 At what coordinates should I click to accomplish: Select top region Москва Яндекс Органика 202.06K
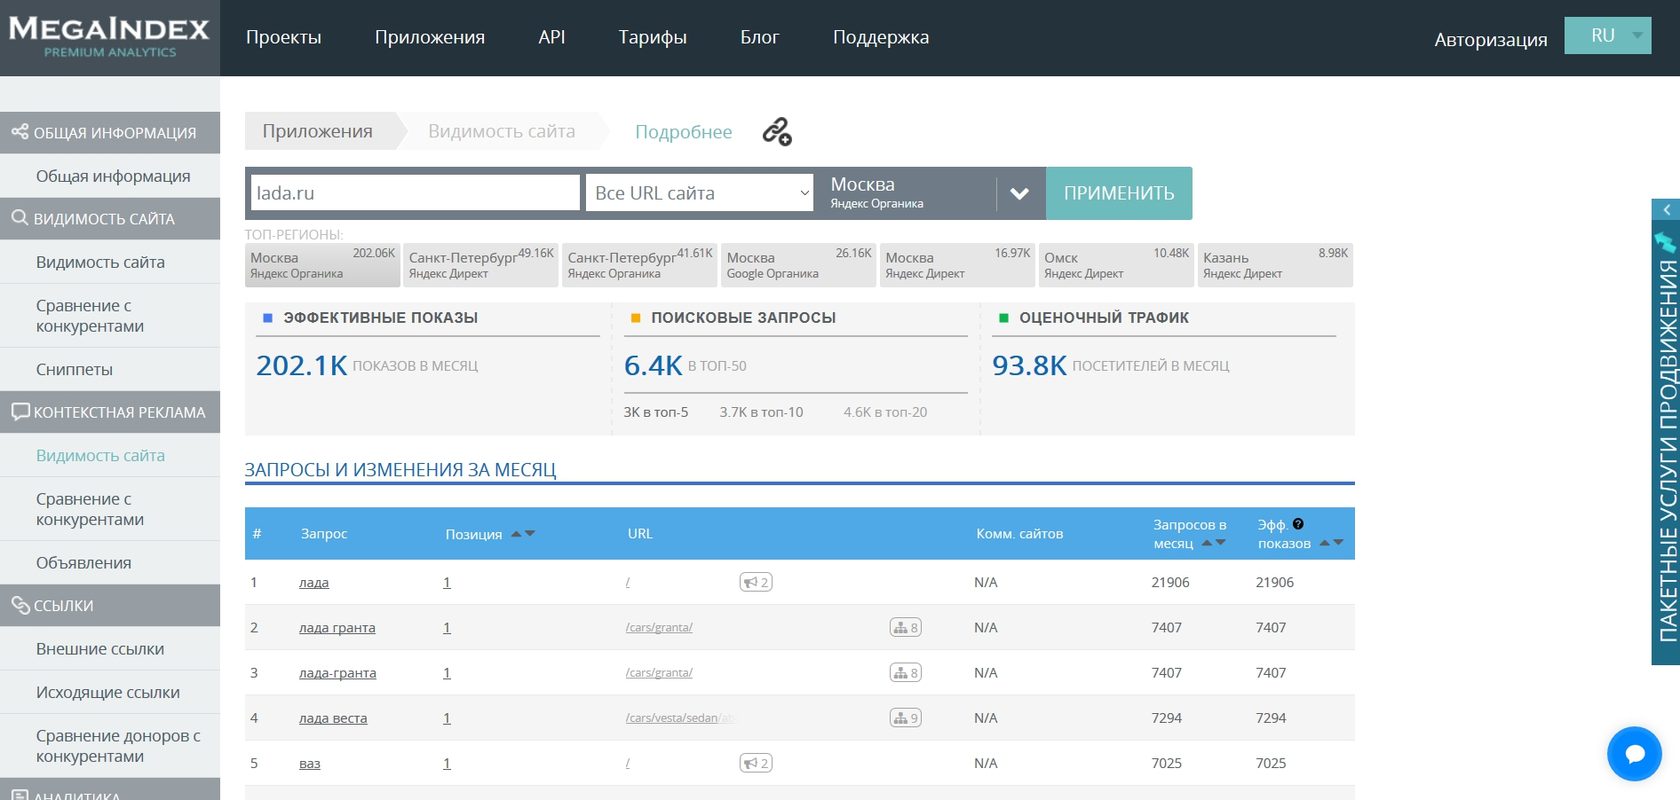322,265
